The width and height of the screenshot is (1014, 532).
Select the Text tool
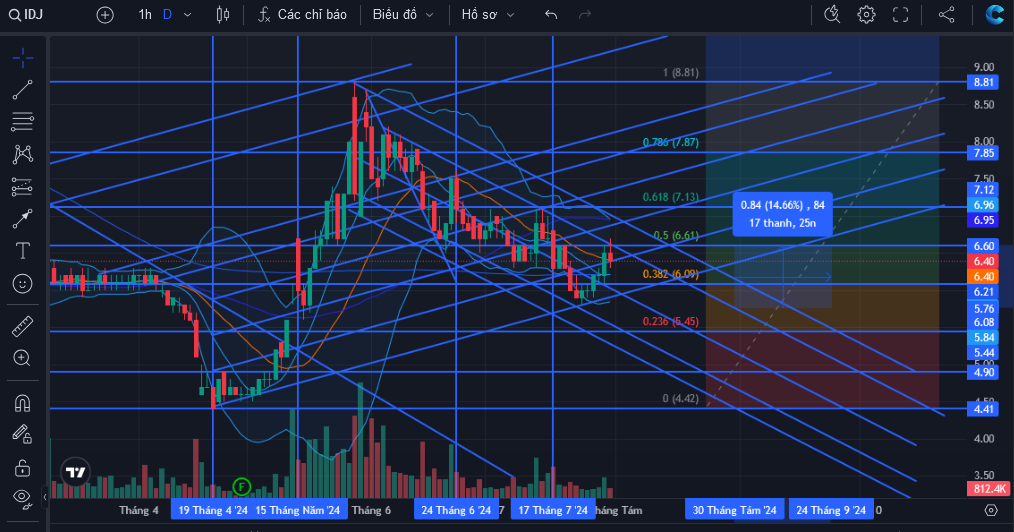click(x=23, y=251)
